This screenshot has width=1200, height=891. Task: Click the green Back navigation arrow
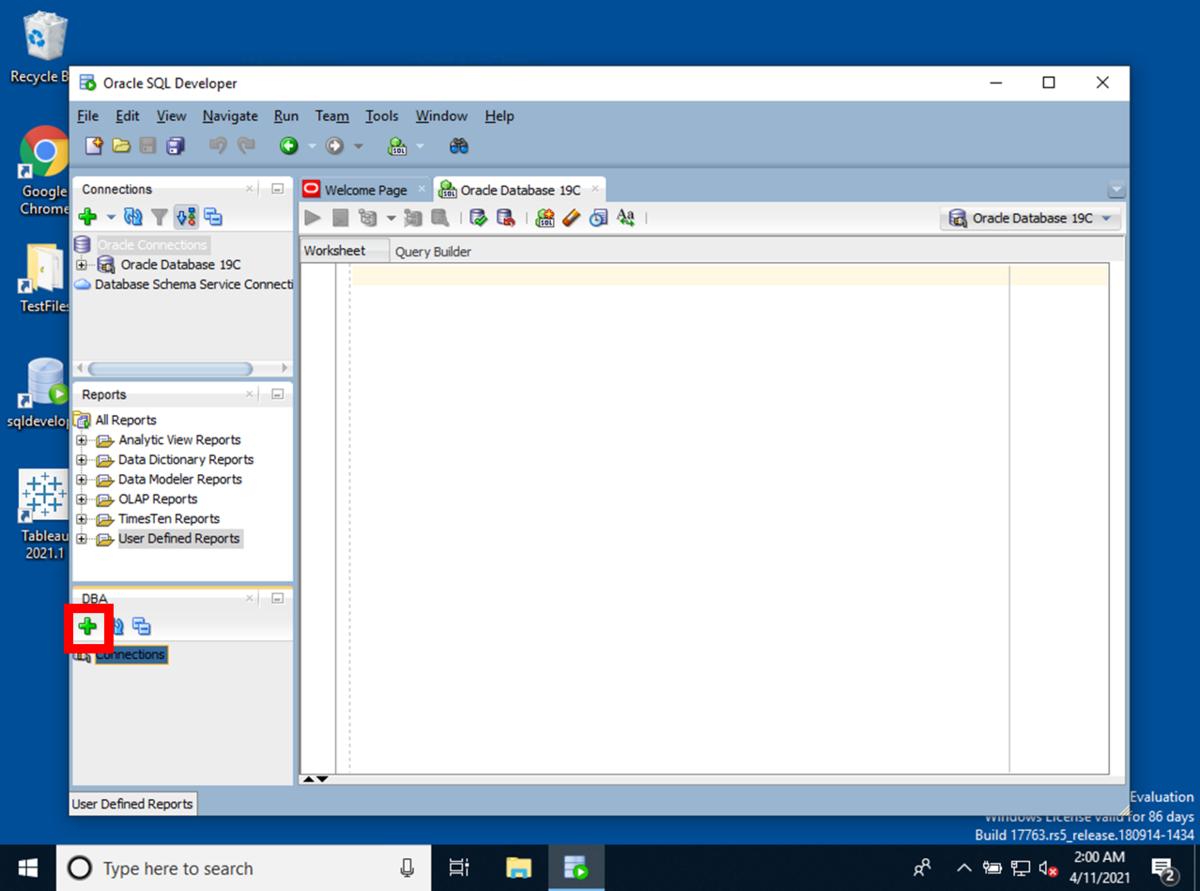click(289, 146)
